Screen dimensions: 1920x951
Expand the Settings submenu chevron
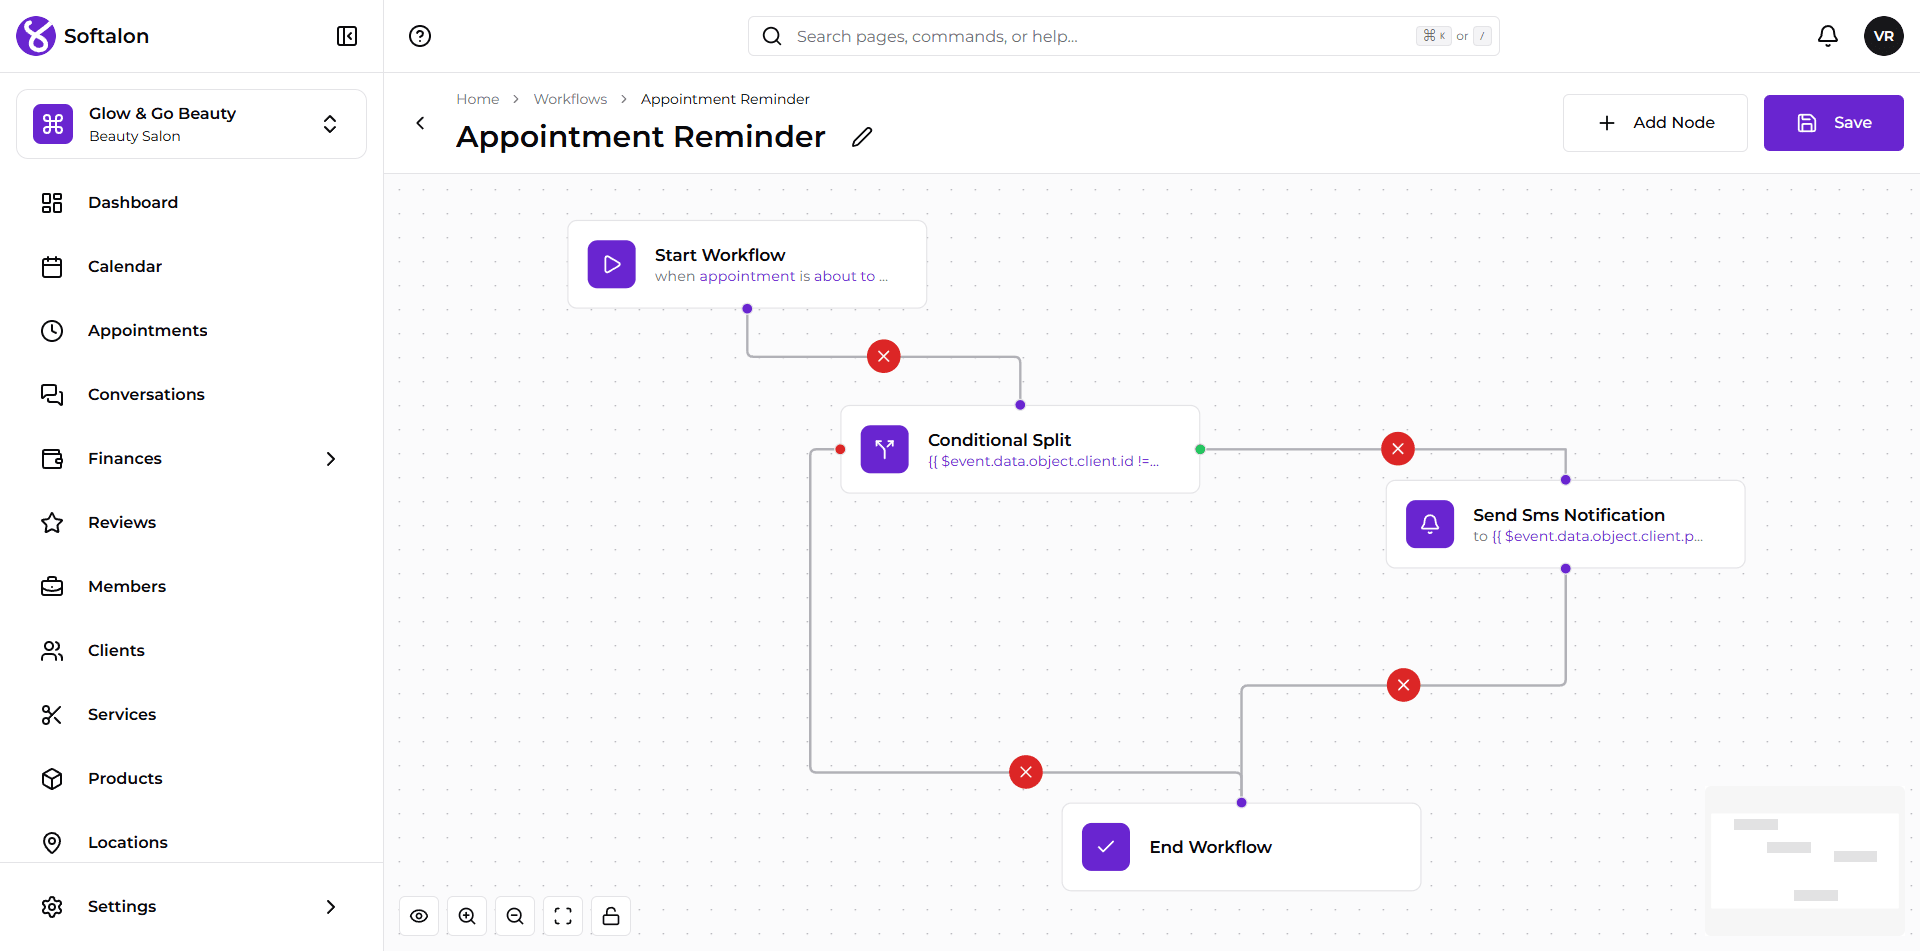[x=331, y=907]
